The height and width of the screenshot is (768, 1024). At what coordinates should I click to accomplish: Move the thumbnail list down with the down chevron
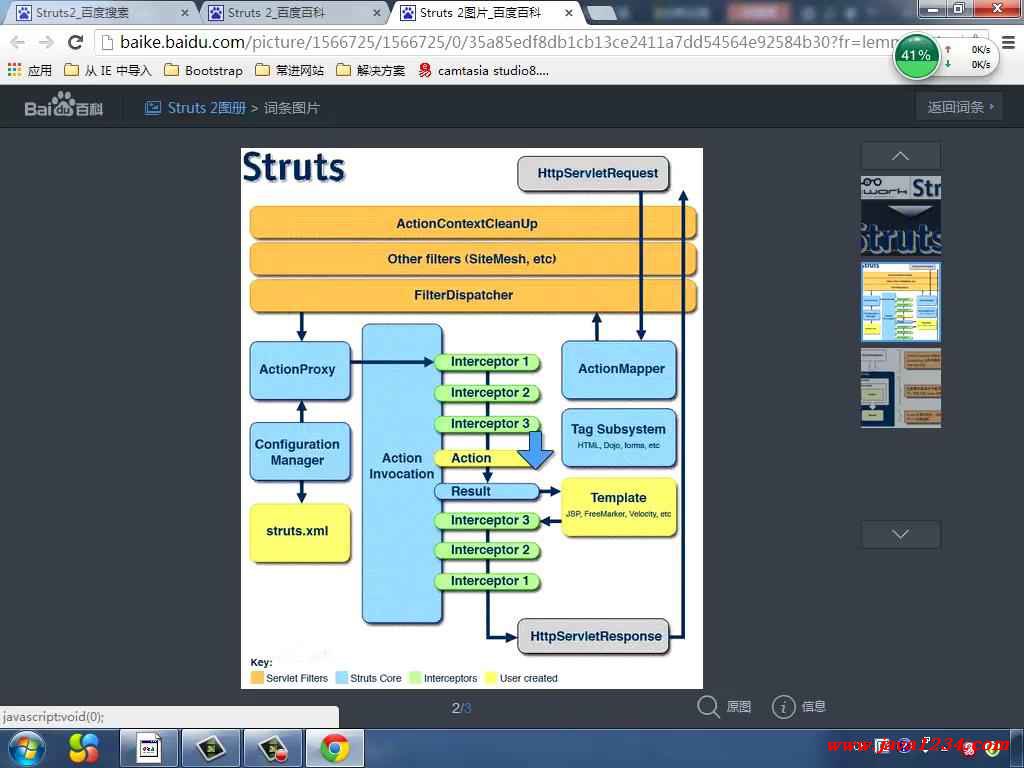pos(901,534)
